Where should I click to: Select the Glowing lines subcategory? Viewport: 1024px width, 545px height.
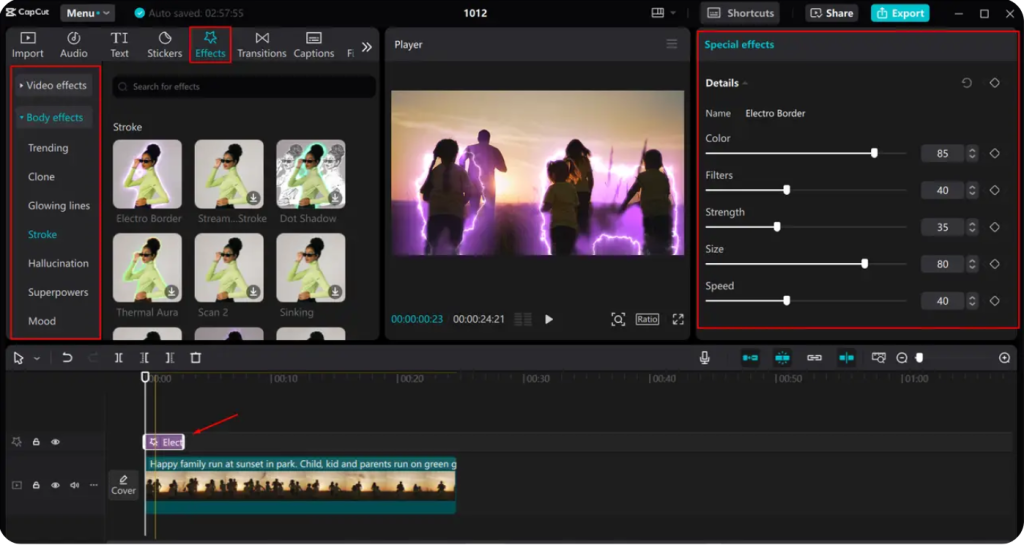point(59,206)
